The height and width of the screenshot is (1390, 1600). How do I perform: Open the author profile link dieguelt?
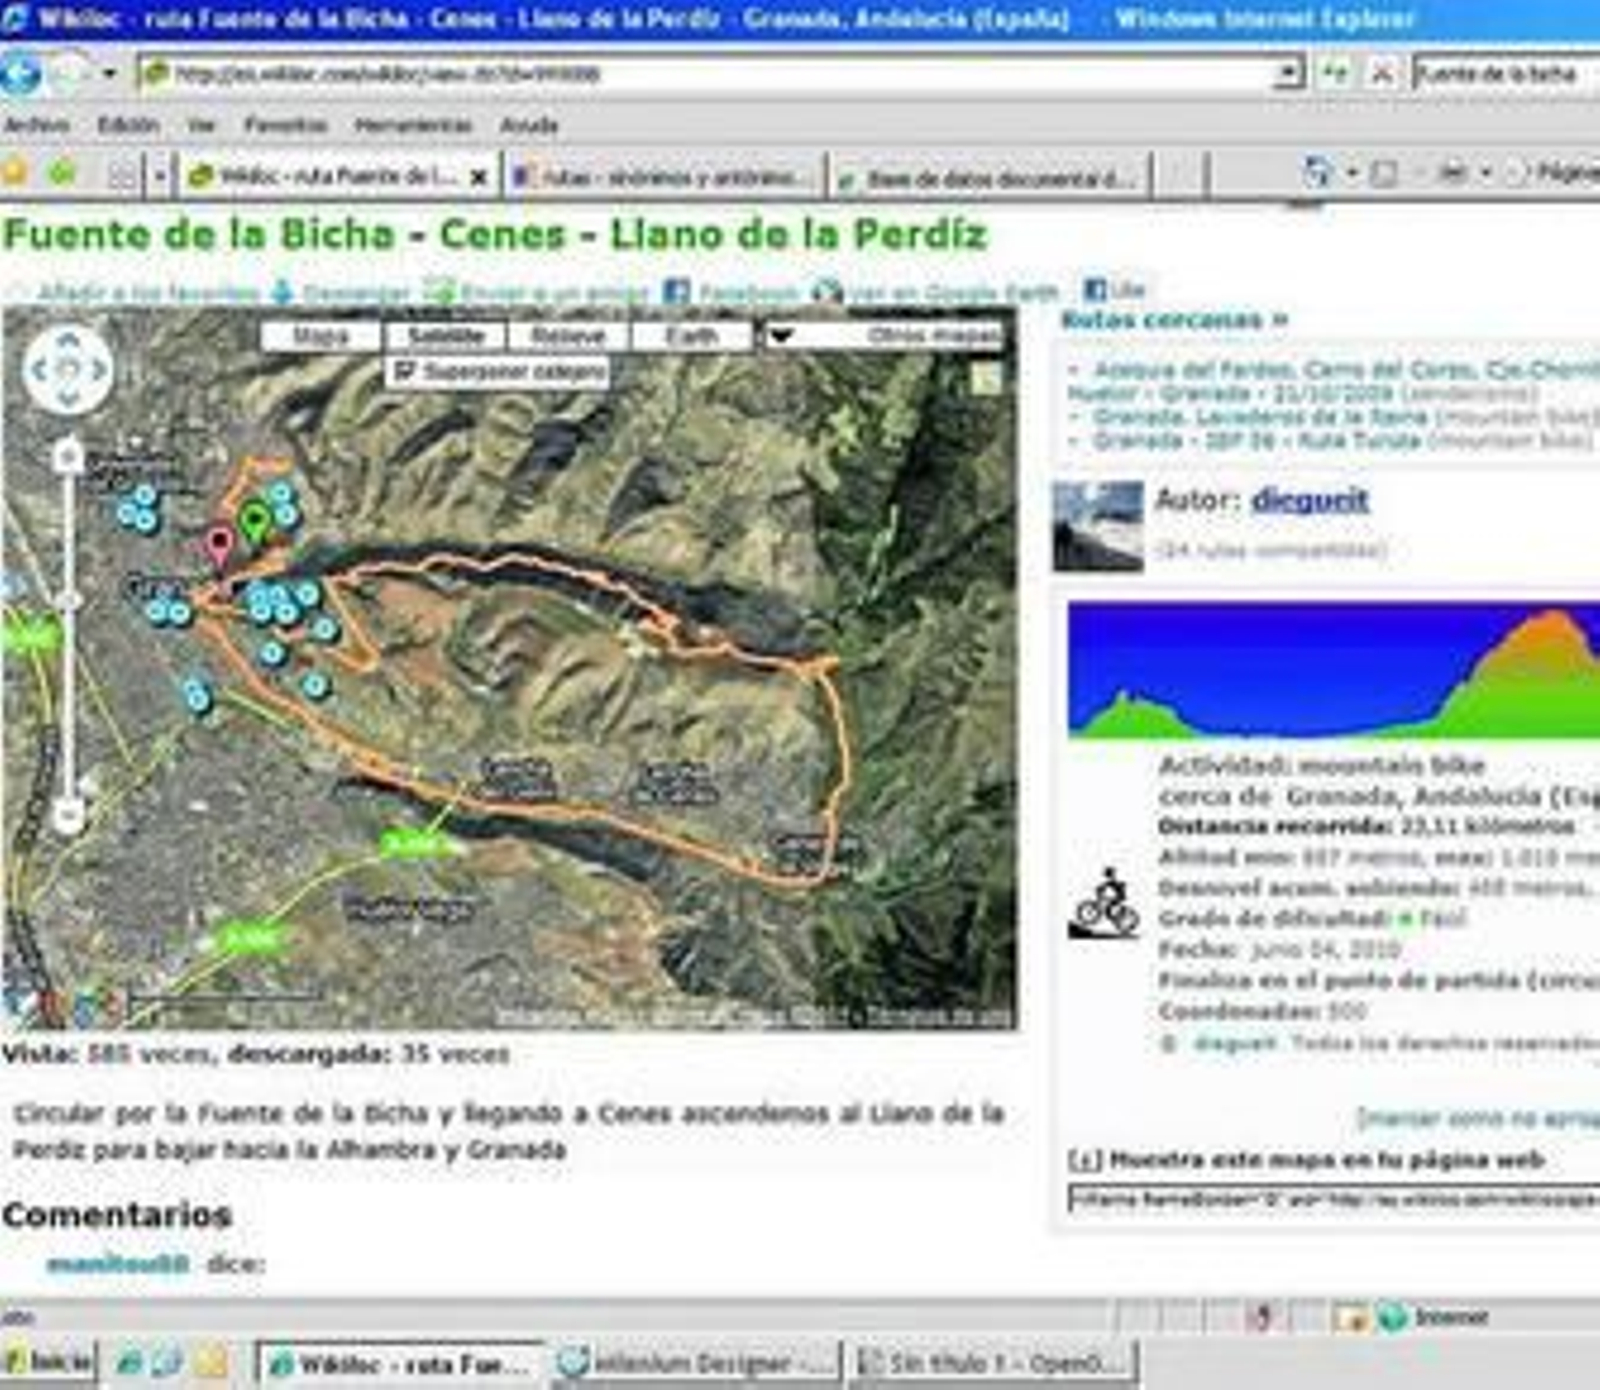1309,500
